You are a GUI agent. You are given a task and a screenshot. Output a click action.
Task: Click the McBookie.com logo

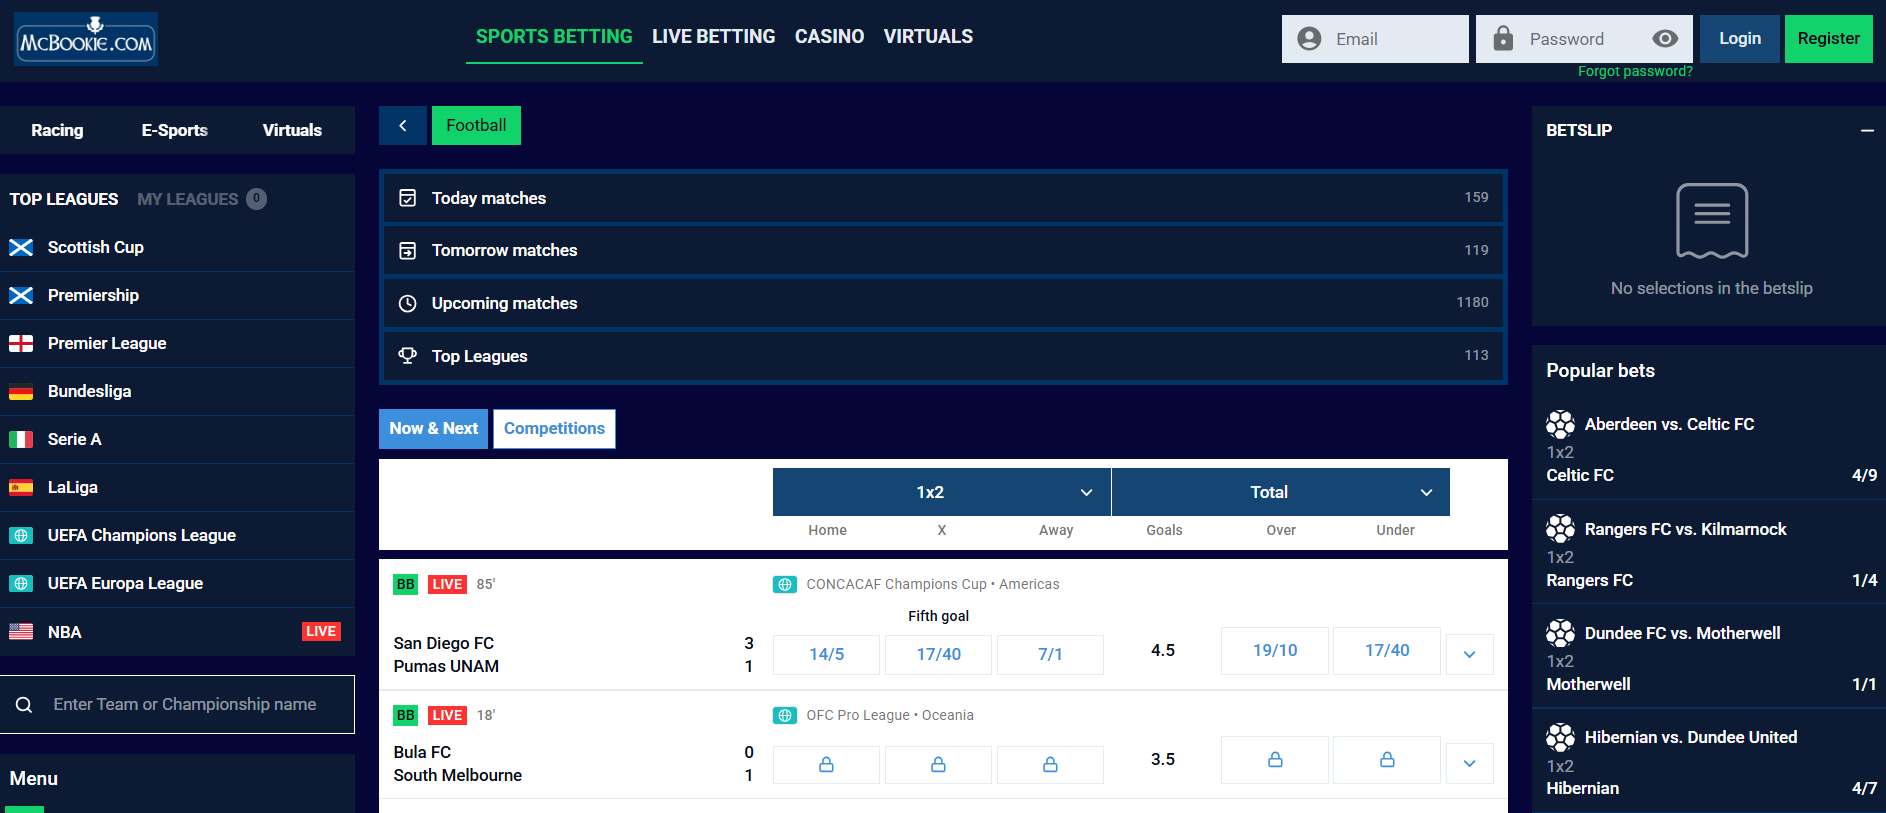pyautogui.click(x=86, y=39)
